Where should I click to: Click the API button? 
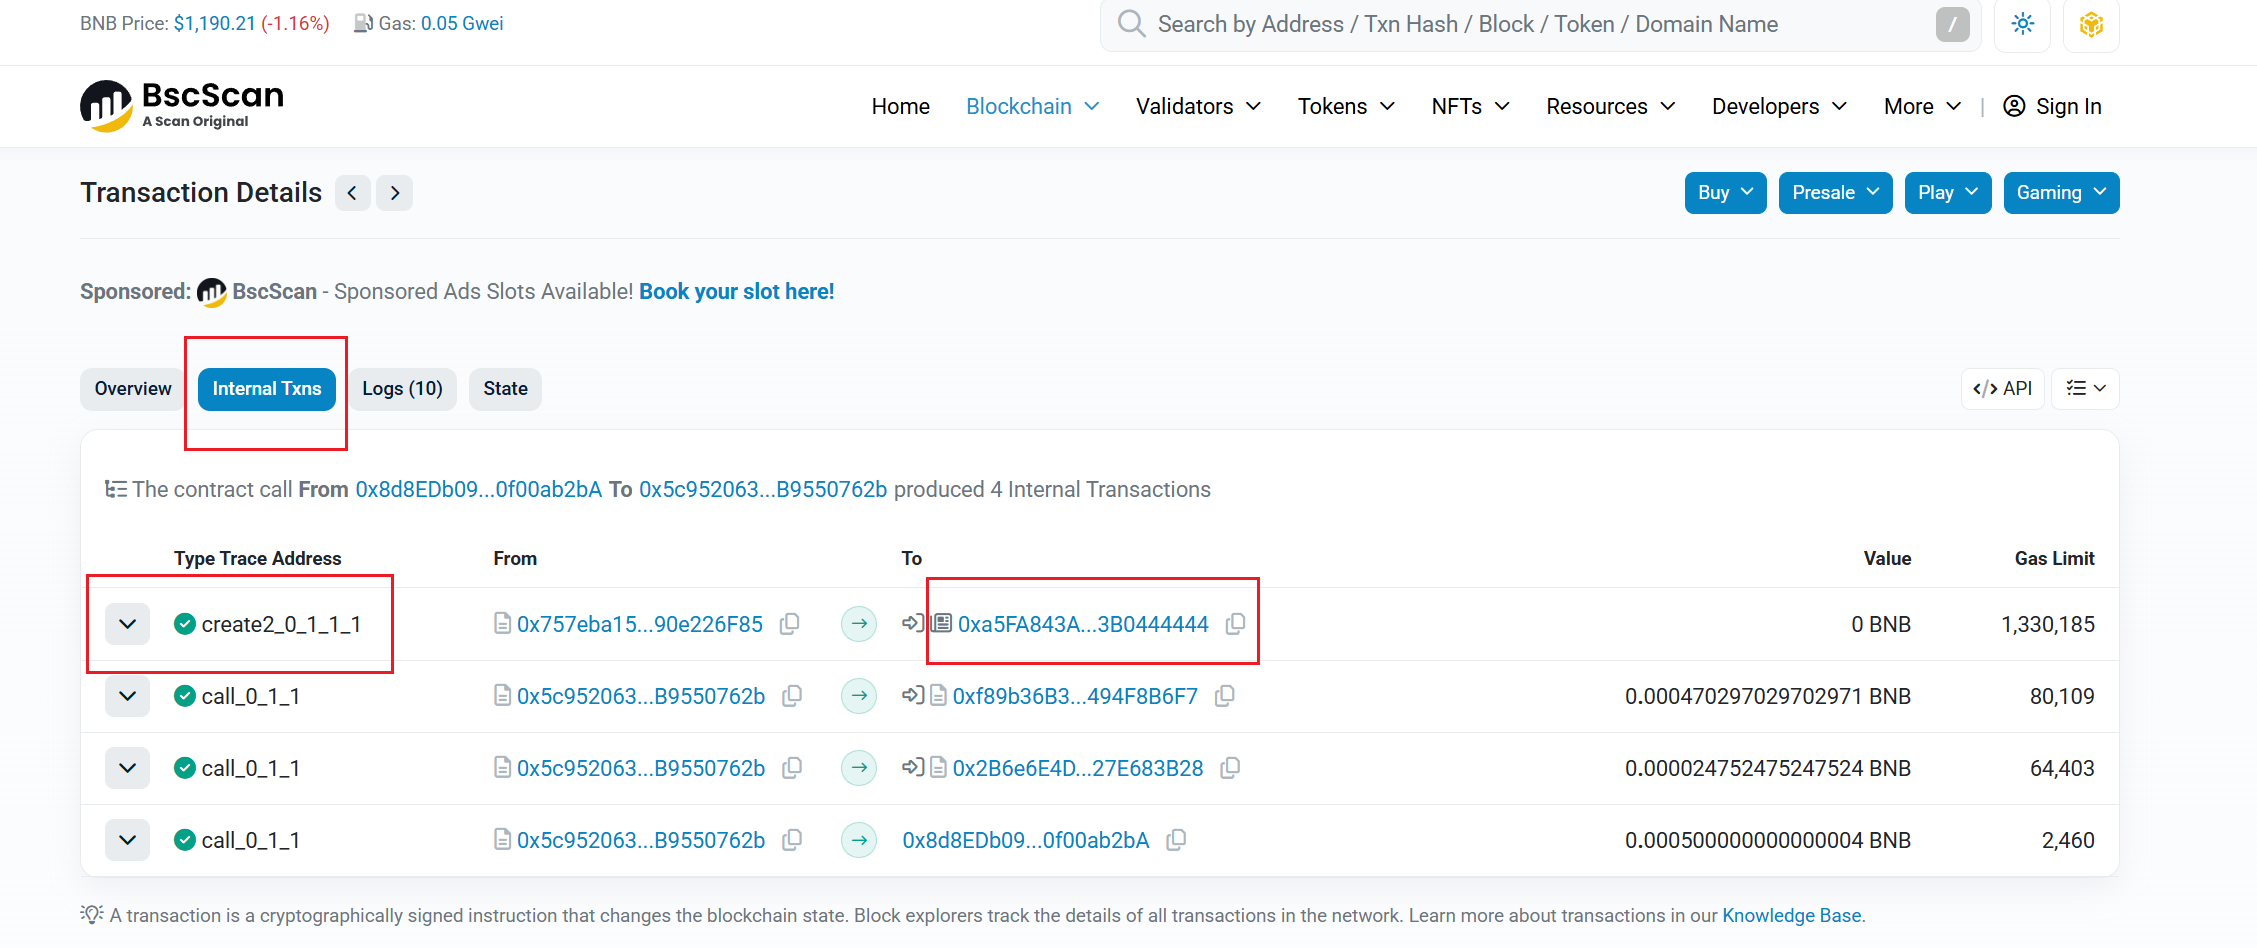tap(2002, 389)
